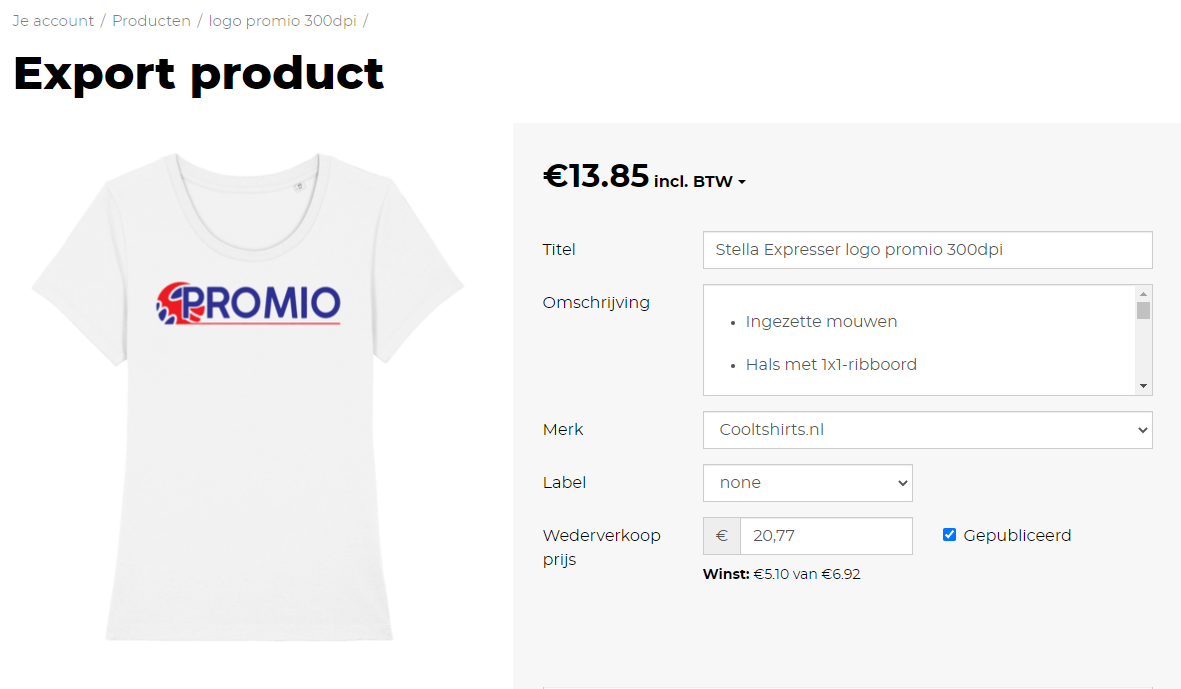Image resolution: width=1181 pixels, height=689 pixels.
Task: Click the PROMIO logo on the shirt
Action: tap(249, 303)
